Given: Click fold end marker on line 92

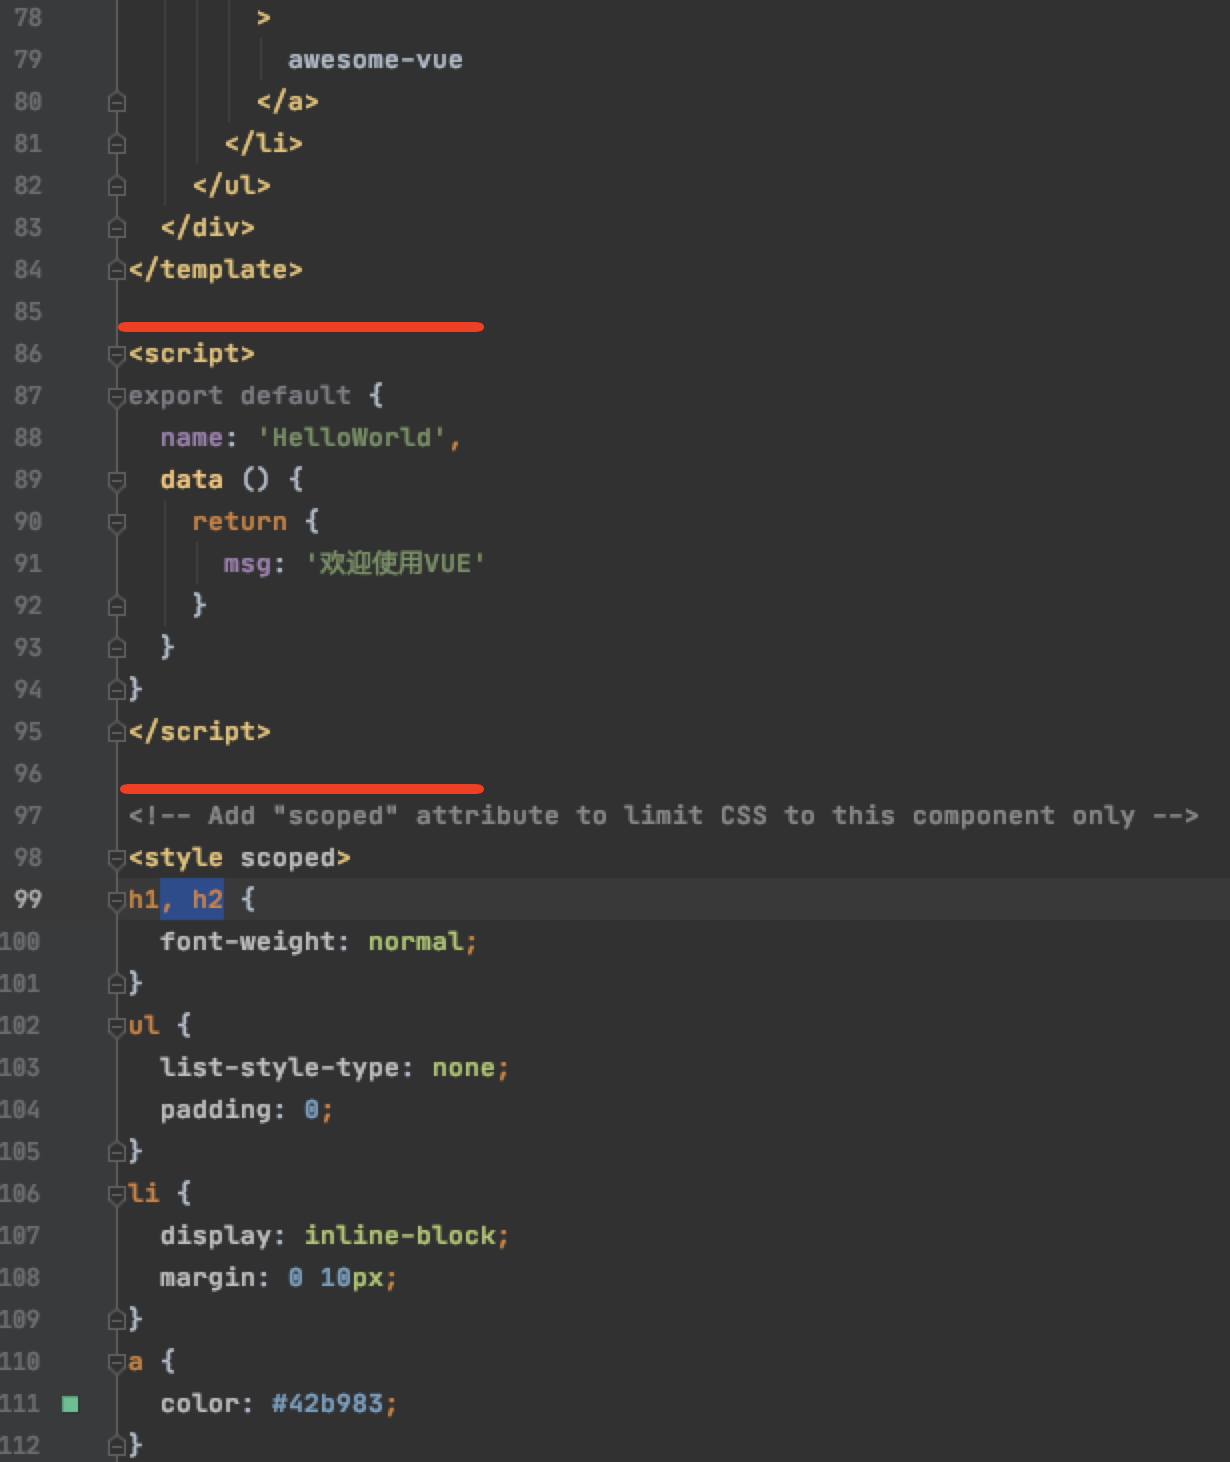Looking at the screenshot, I should coord(117,606).
